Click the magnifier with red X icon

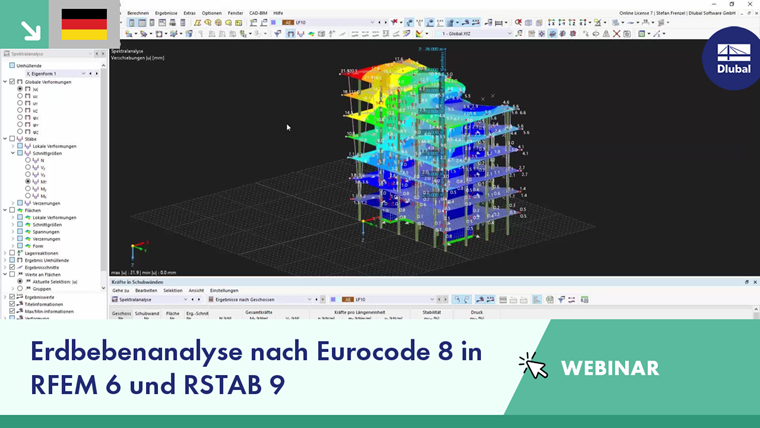[x=518, y=22]
